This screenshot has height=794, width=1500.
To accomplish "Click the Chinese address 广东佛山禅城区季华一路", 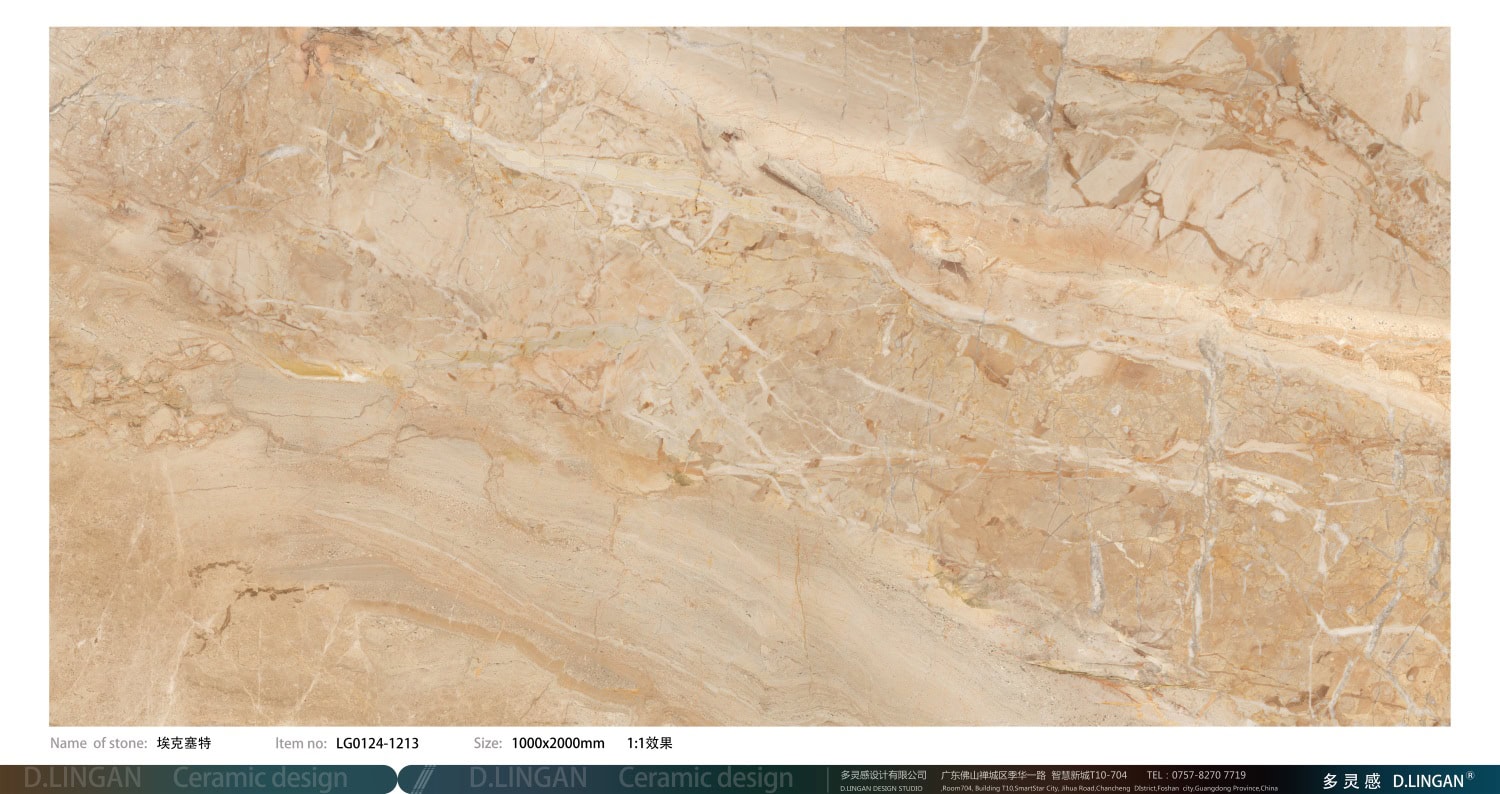I will [992, 775].
